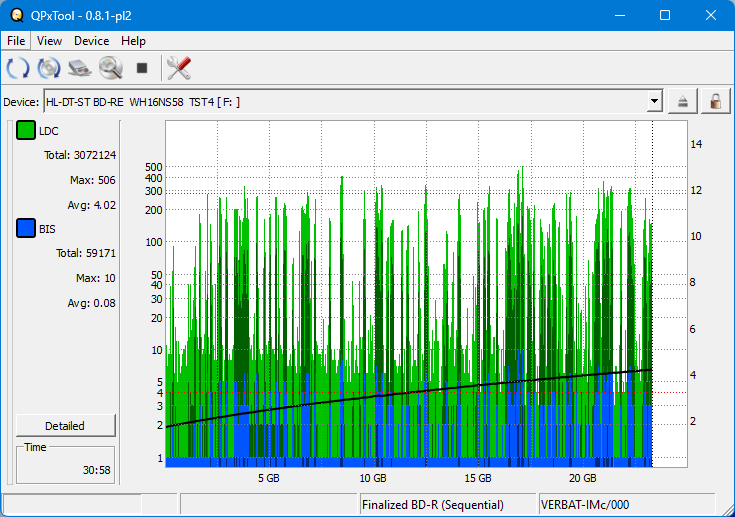Click the LDC Avg: 4.02 value
735x517 pixels.
point(92,205)
